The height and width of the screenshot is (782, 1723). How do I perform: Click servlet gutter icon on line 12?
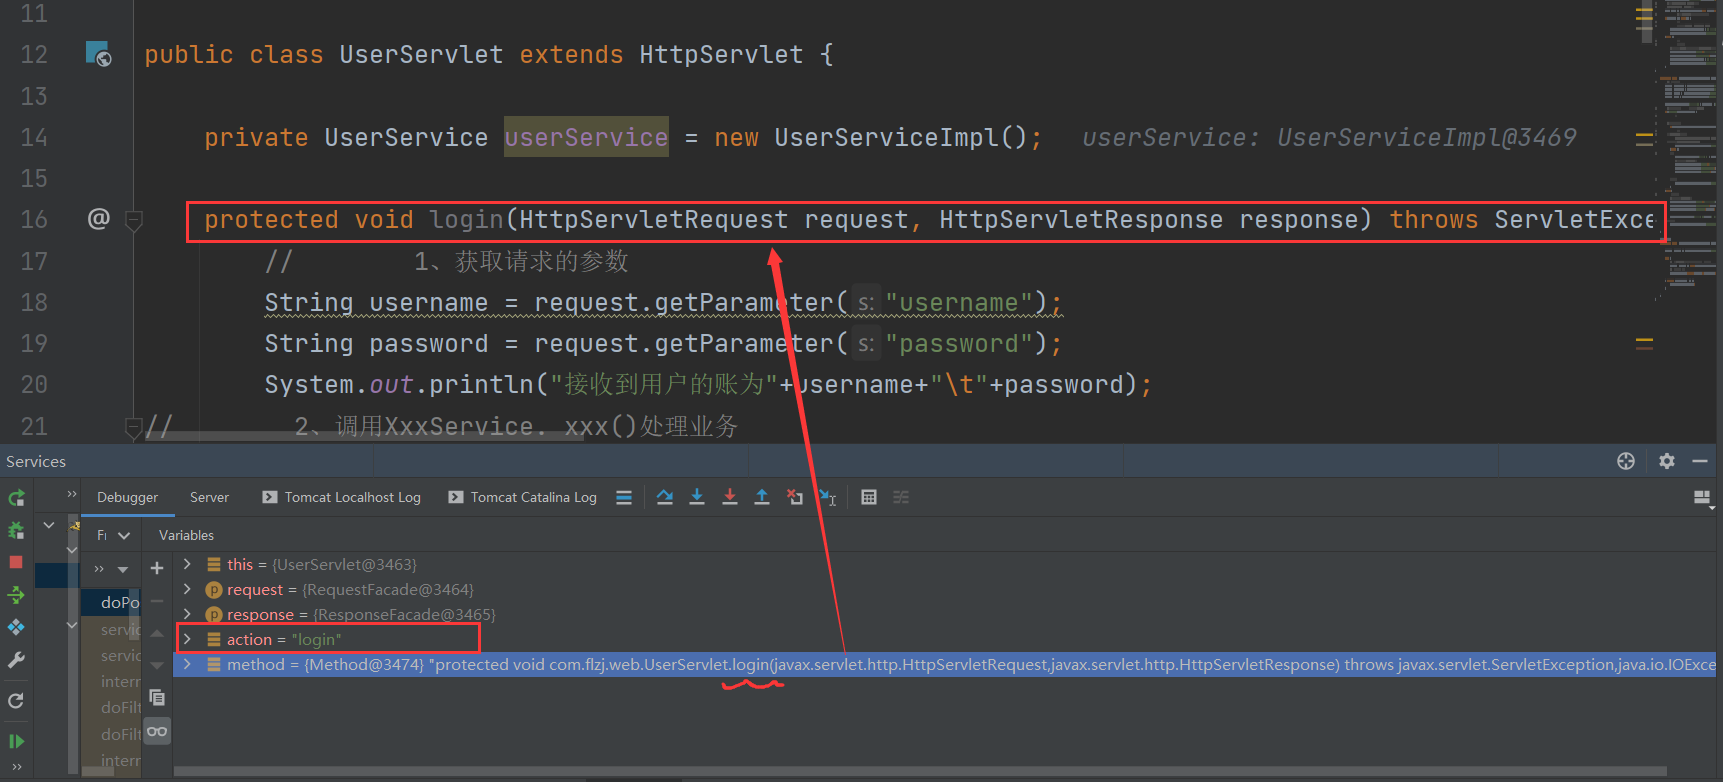point(98,53)
